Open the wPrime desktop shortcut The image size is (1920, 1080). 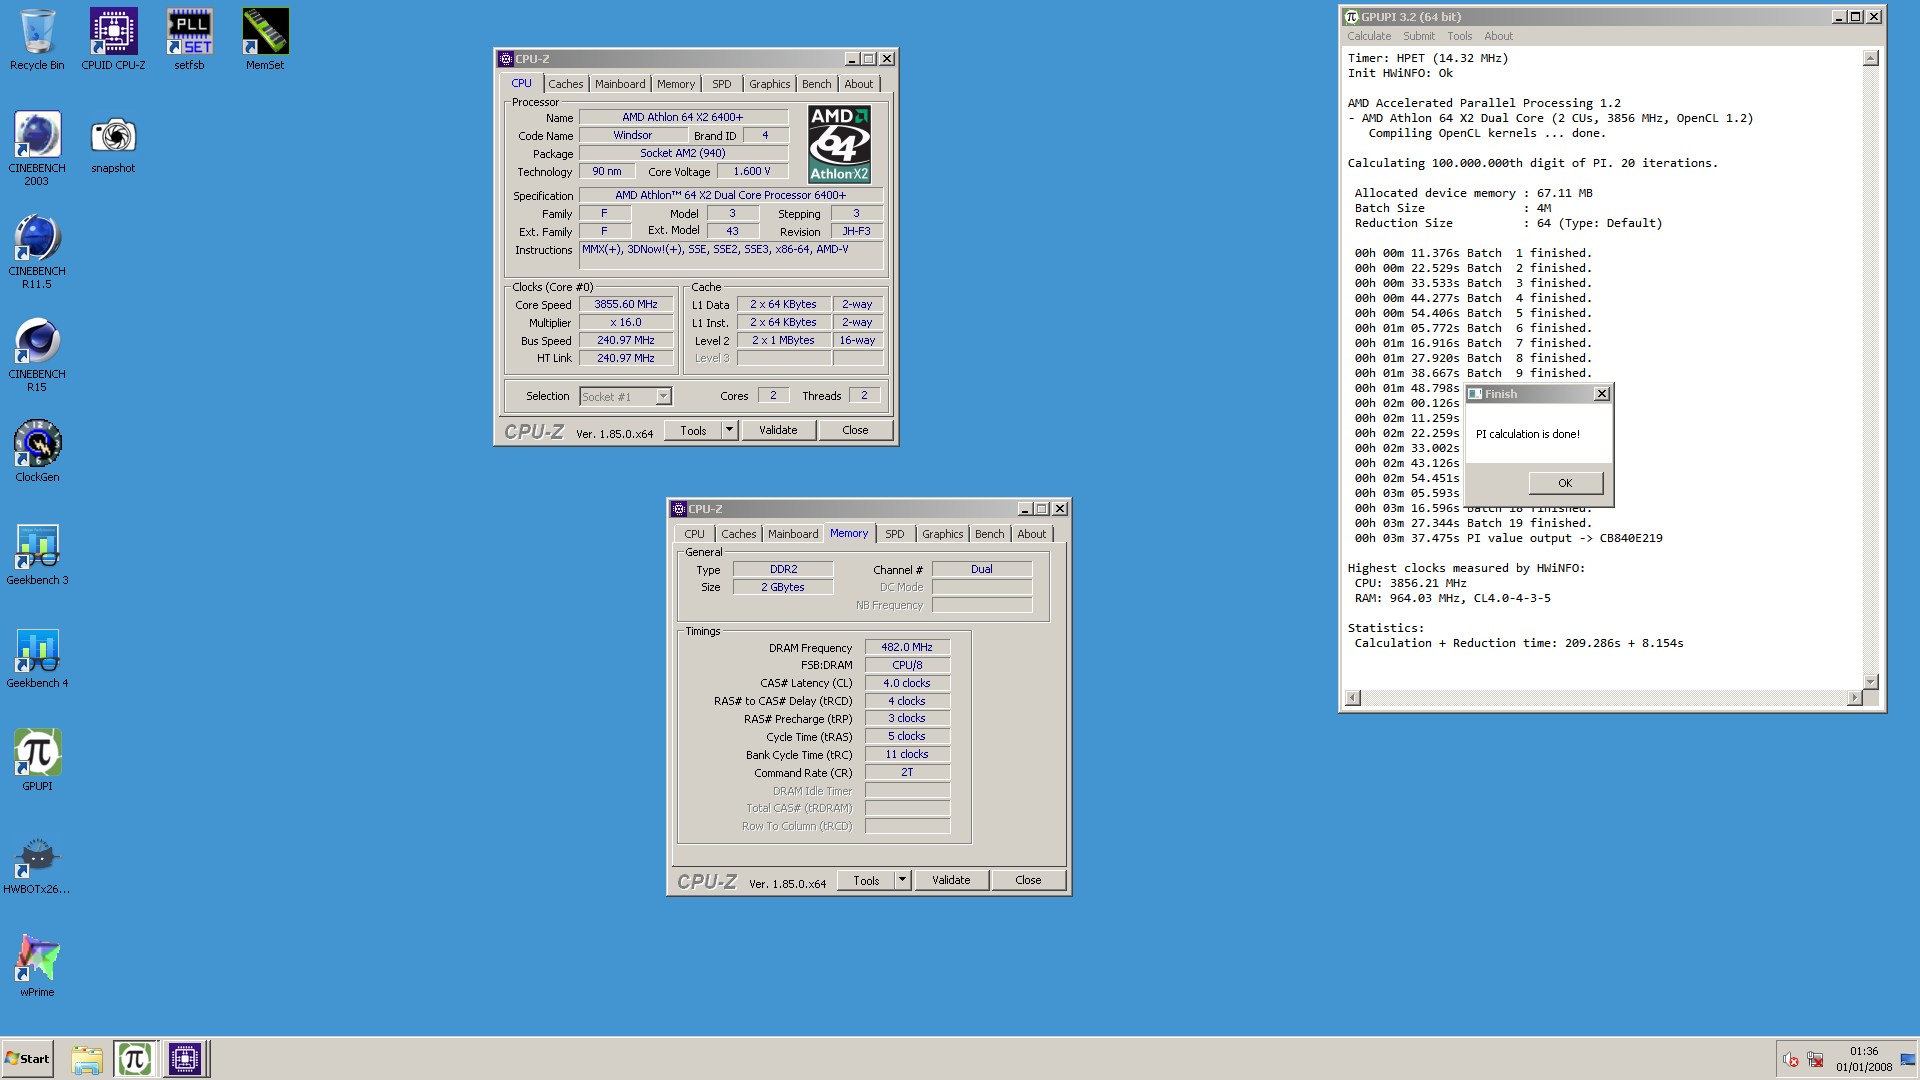[x=37, y=966]
